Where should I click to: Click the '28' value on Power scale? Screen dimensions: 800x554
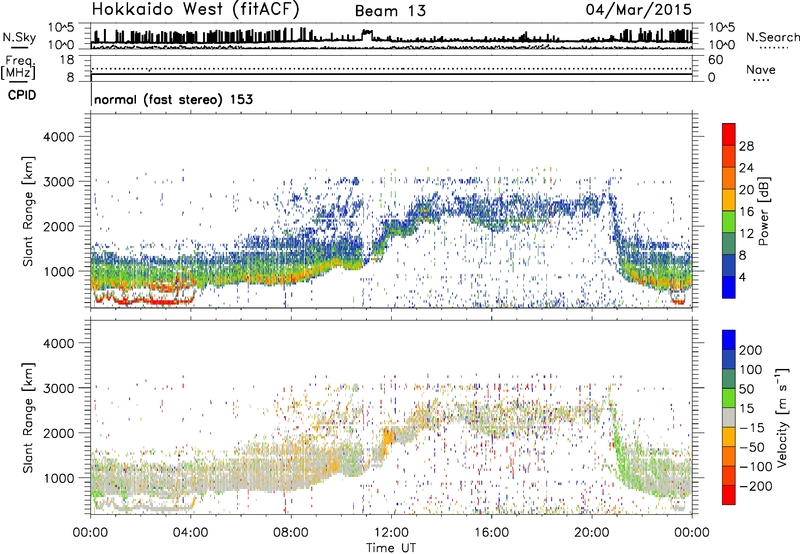746,146
